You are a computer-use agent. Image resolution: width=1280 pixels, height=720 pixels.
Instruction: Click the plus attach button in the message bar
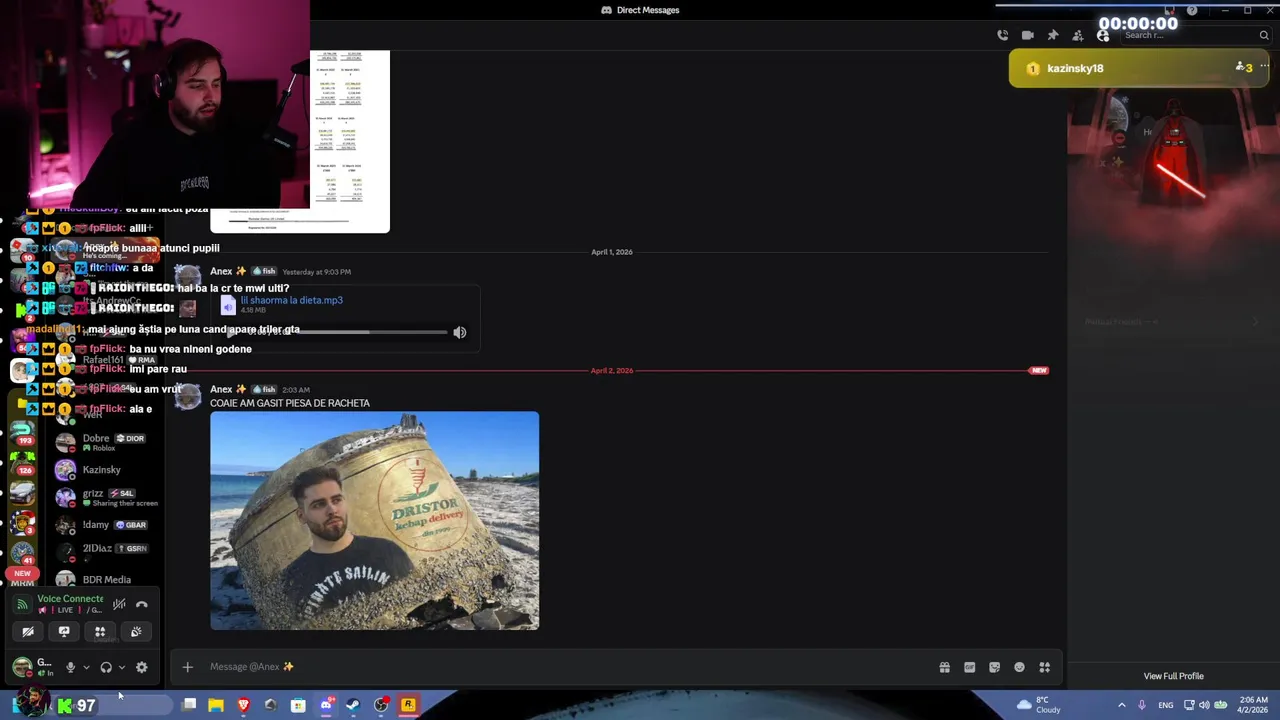click(187, 667)
